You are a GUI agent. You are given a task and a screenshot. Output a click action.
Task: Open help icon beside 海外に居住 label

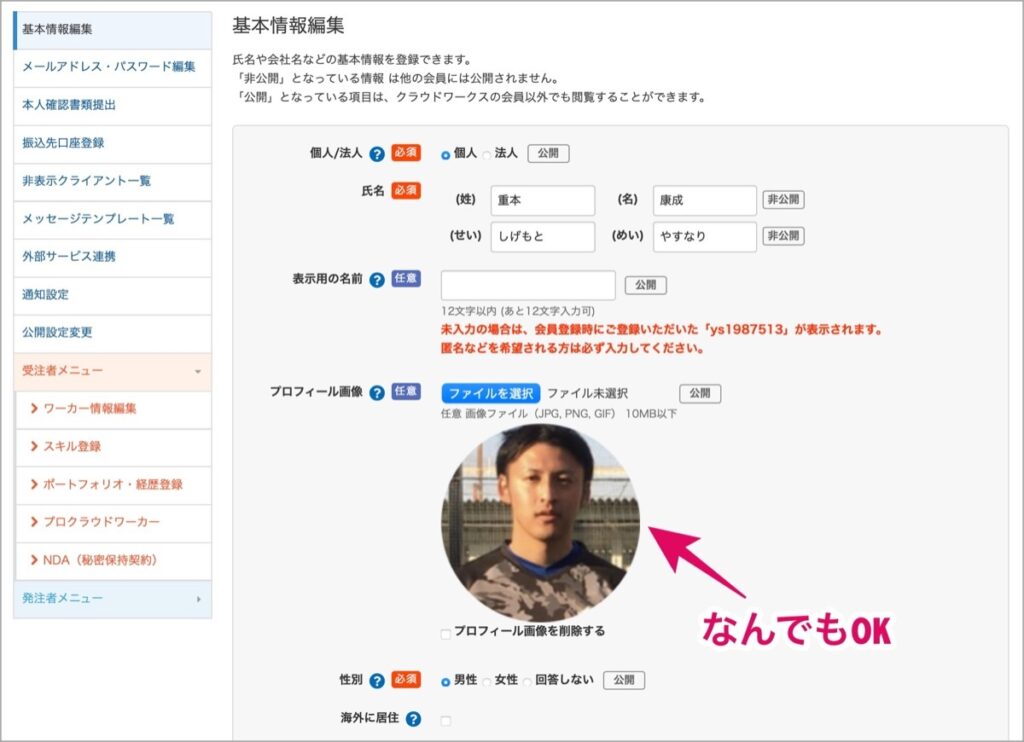pyautogui.click(x=413, y=719)
